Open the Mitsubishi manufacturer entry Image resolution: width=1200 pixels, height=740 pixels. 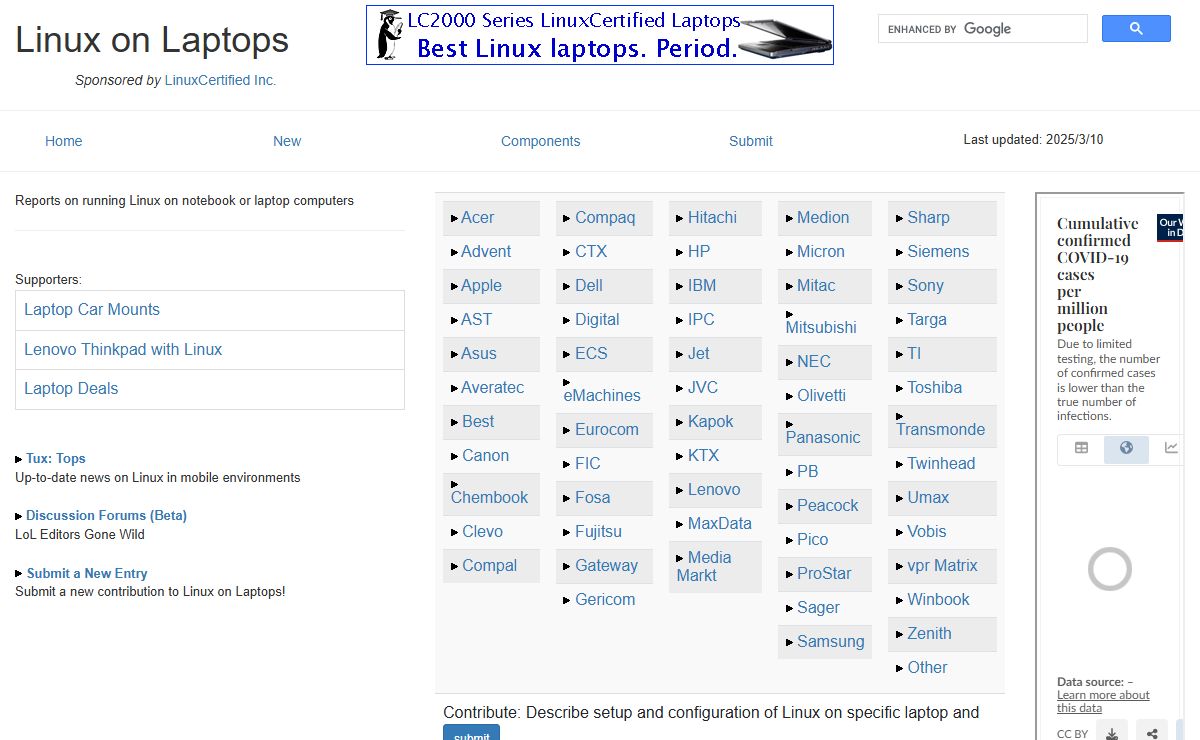pos(821,327)
